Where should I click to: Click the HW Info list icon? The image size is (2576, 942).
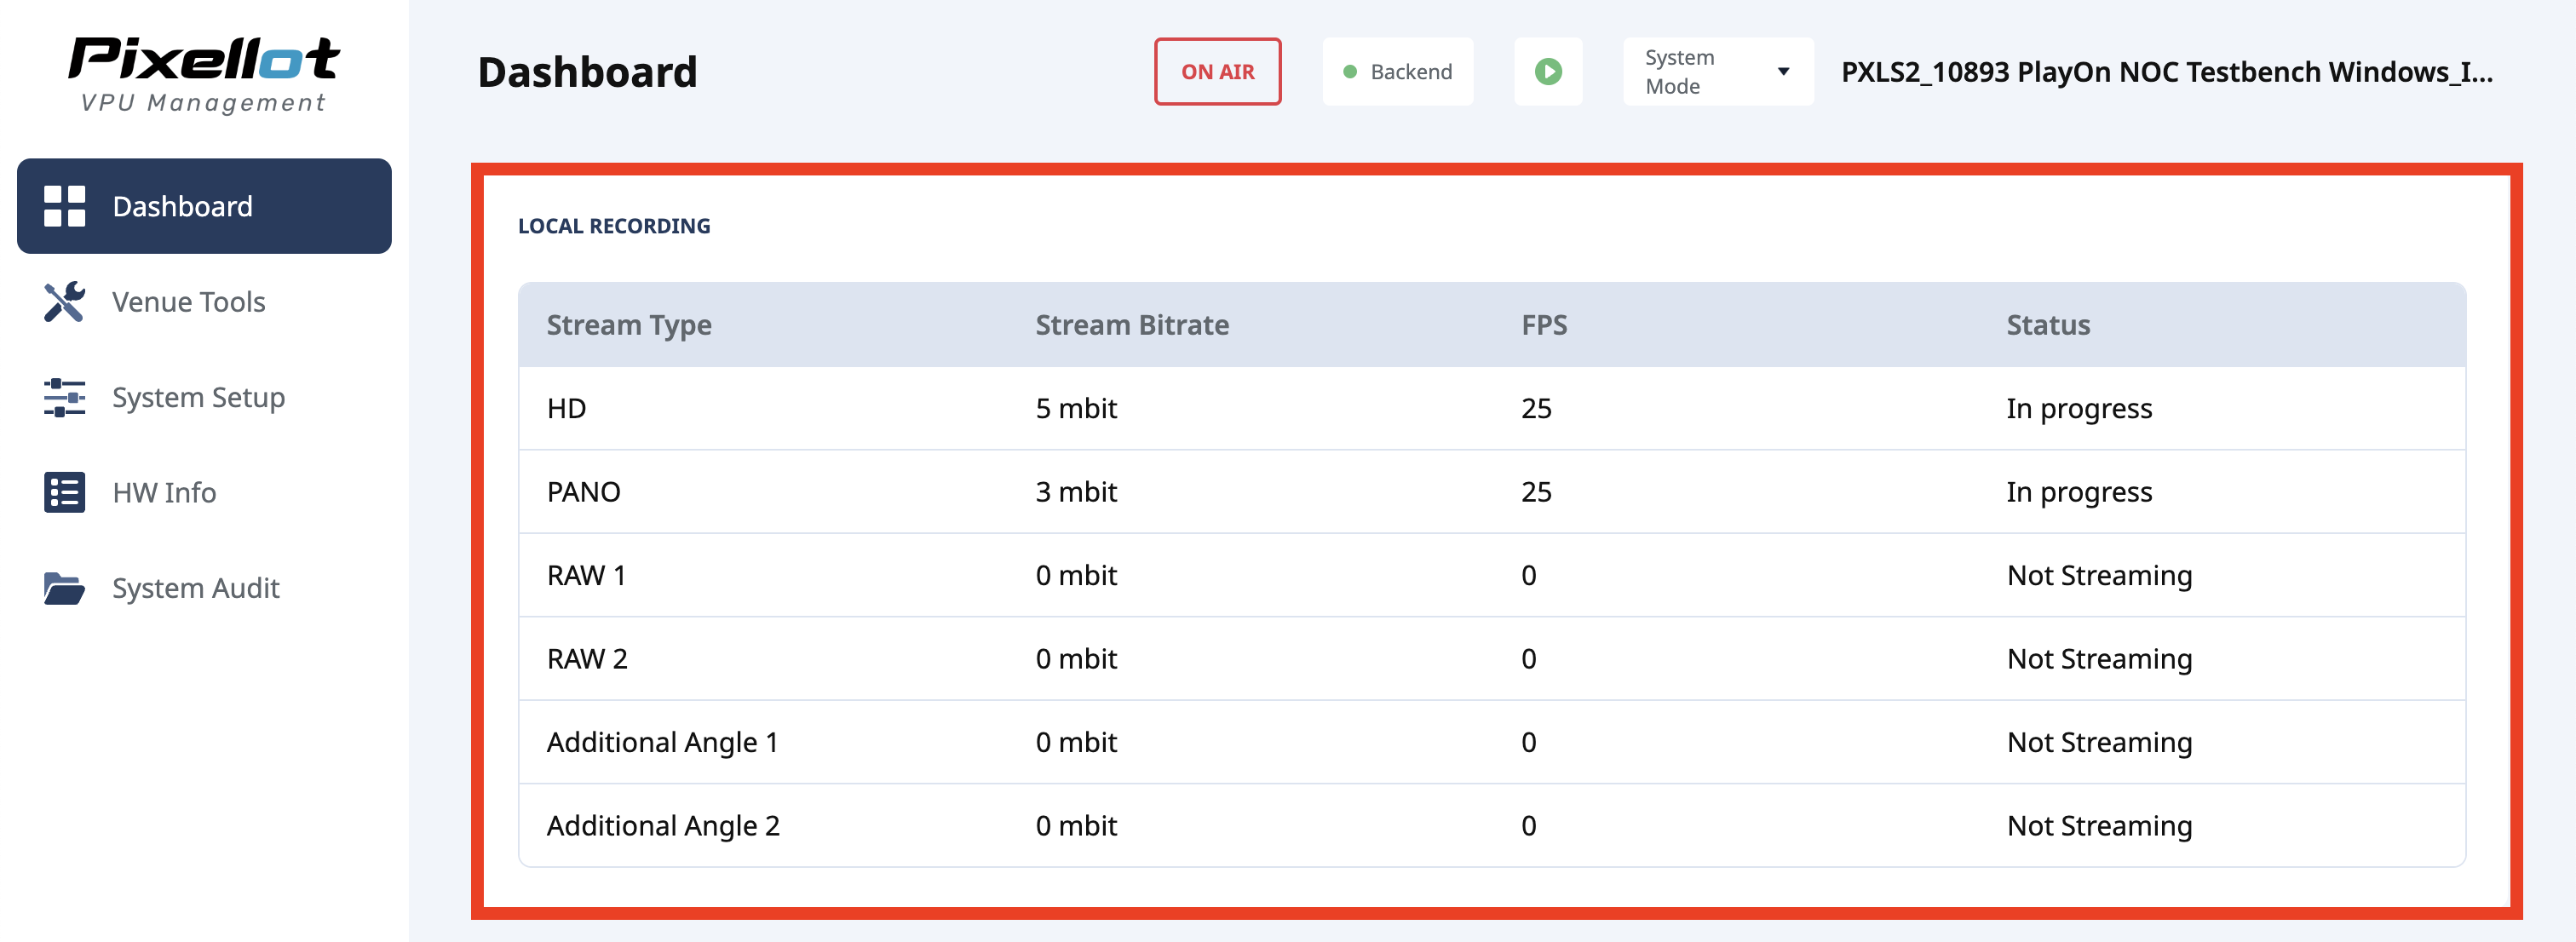click(65, 492)
